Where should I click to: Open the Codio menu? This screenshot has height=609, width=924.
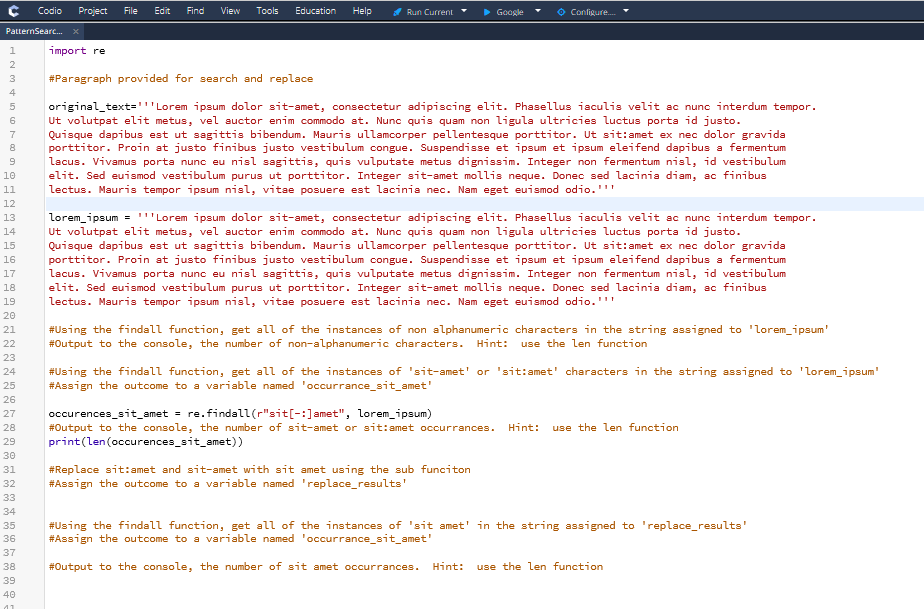[50, 11]
